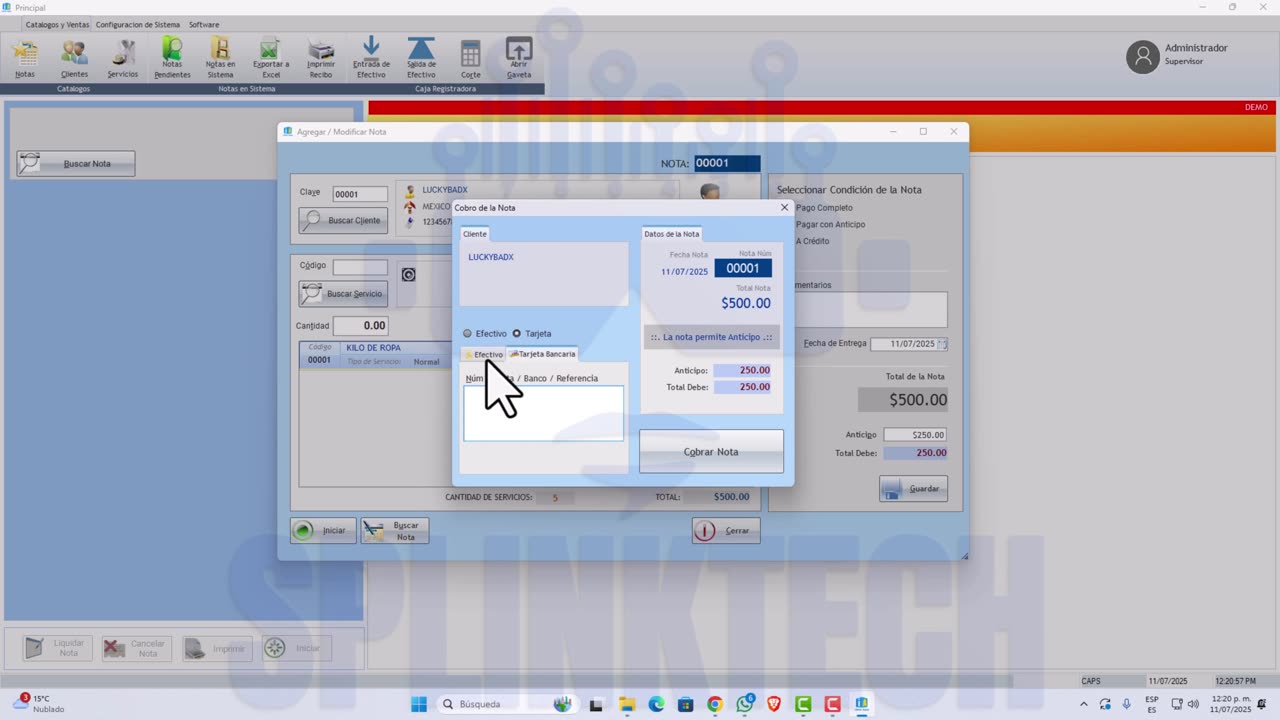Click the LUCKYBADX client name in Cobro dialog

[x=491, y=257]
